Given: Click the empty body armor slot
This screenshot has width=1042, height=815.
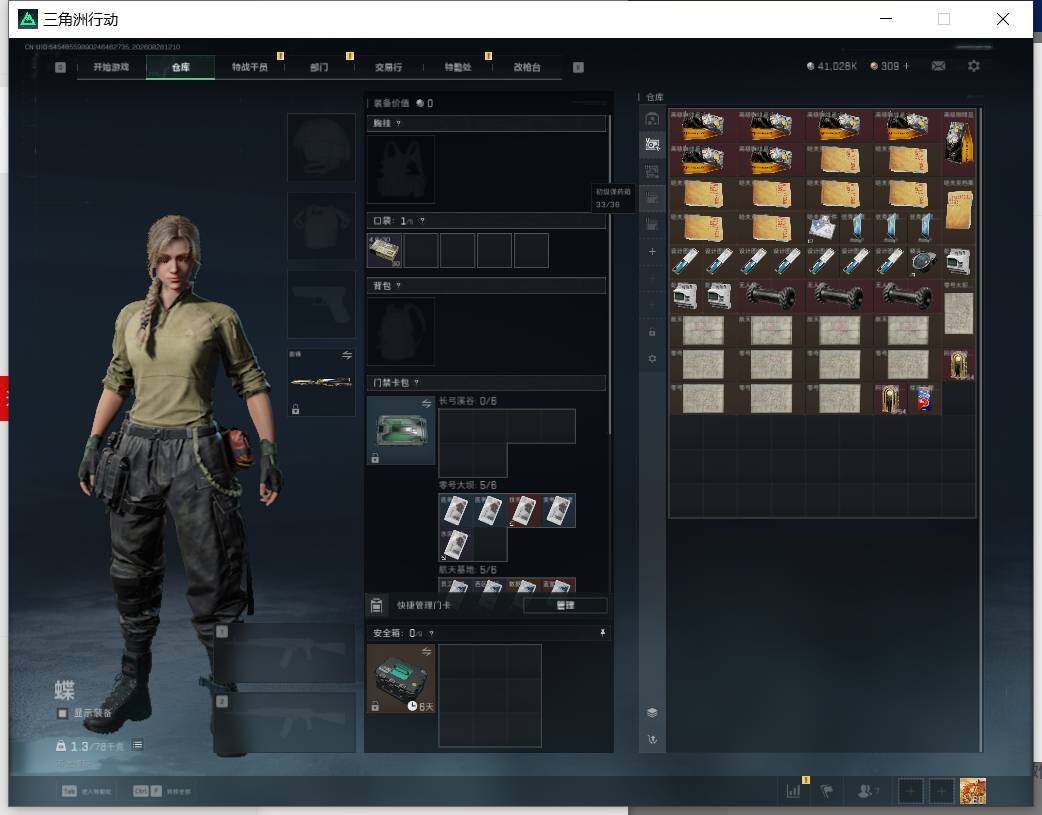Looking at the screenshot, I should [x=321, y=226].
